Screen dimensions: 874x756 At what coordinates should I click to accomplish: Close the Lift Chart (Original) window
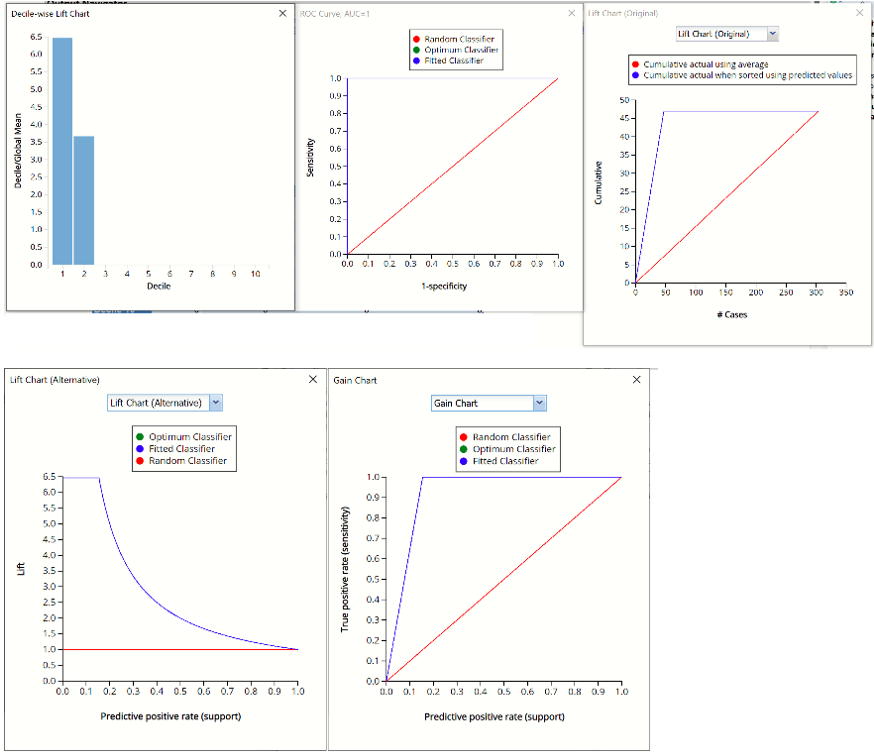[x=859, y=13]
